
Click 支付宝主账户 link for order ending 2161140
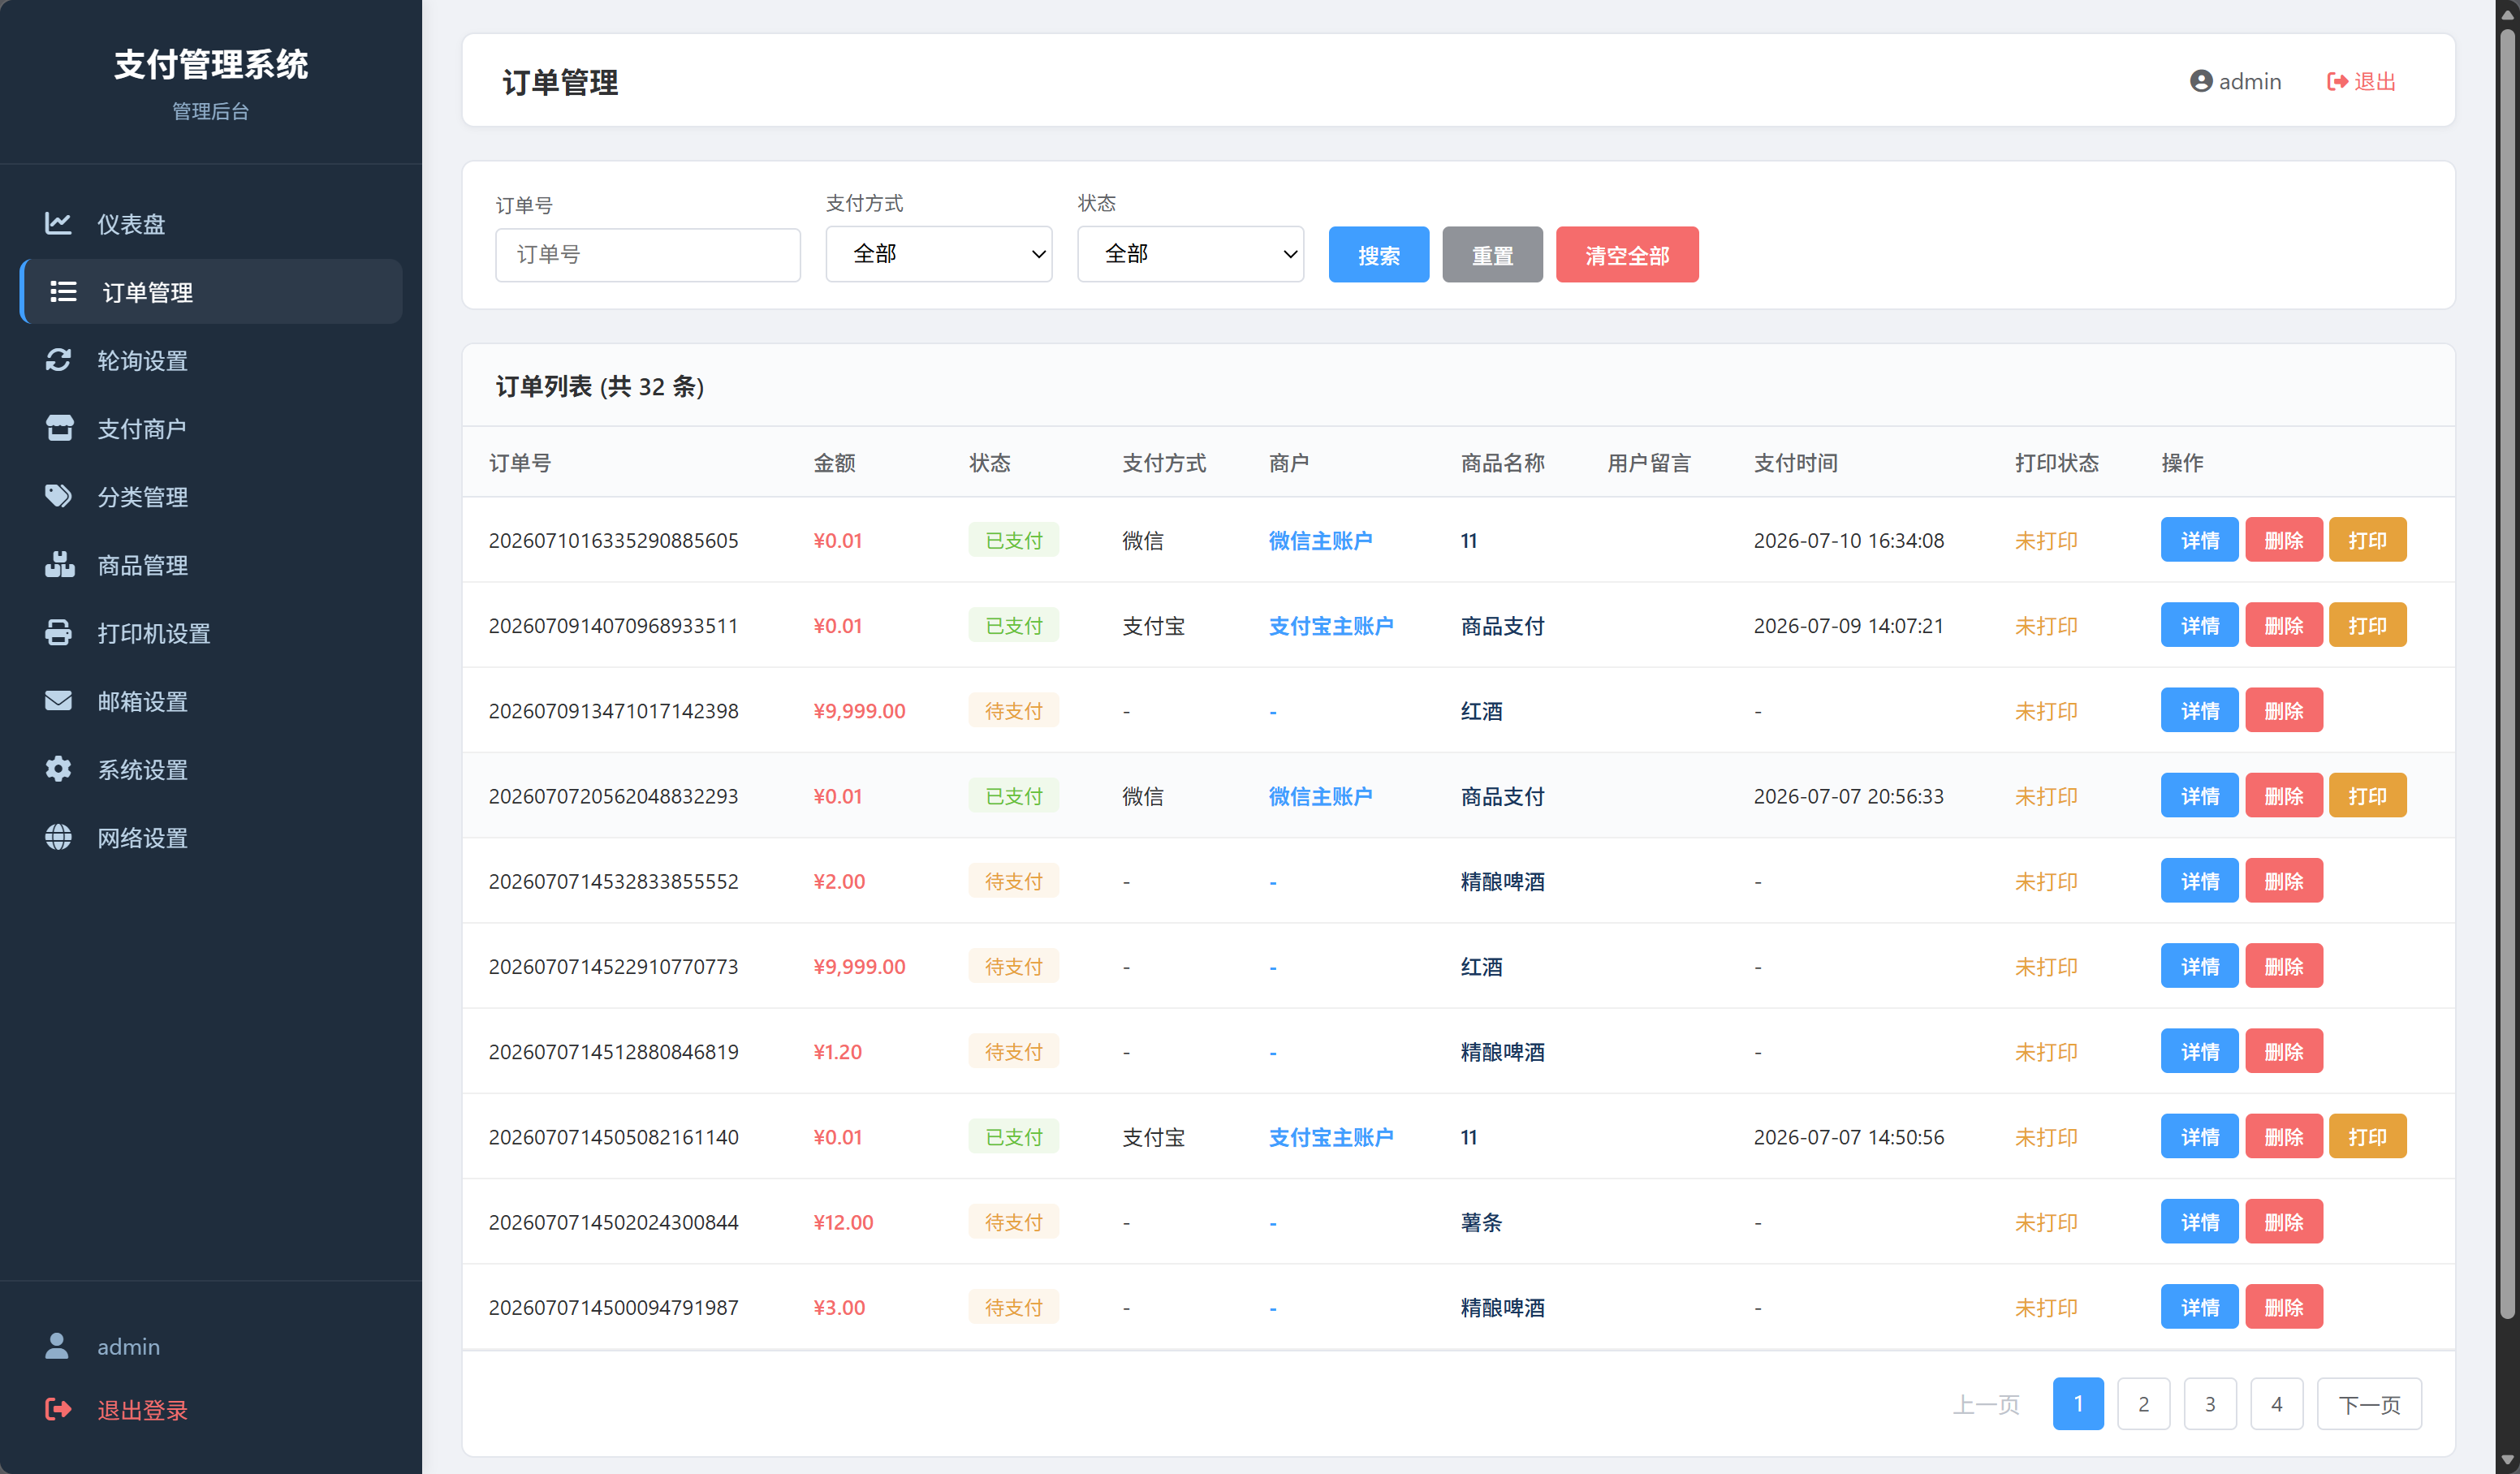coord(1330,1137)
